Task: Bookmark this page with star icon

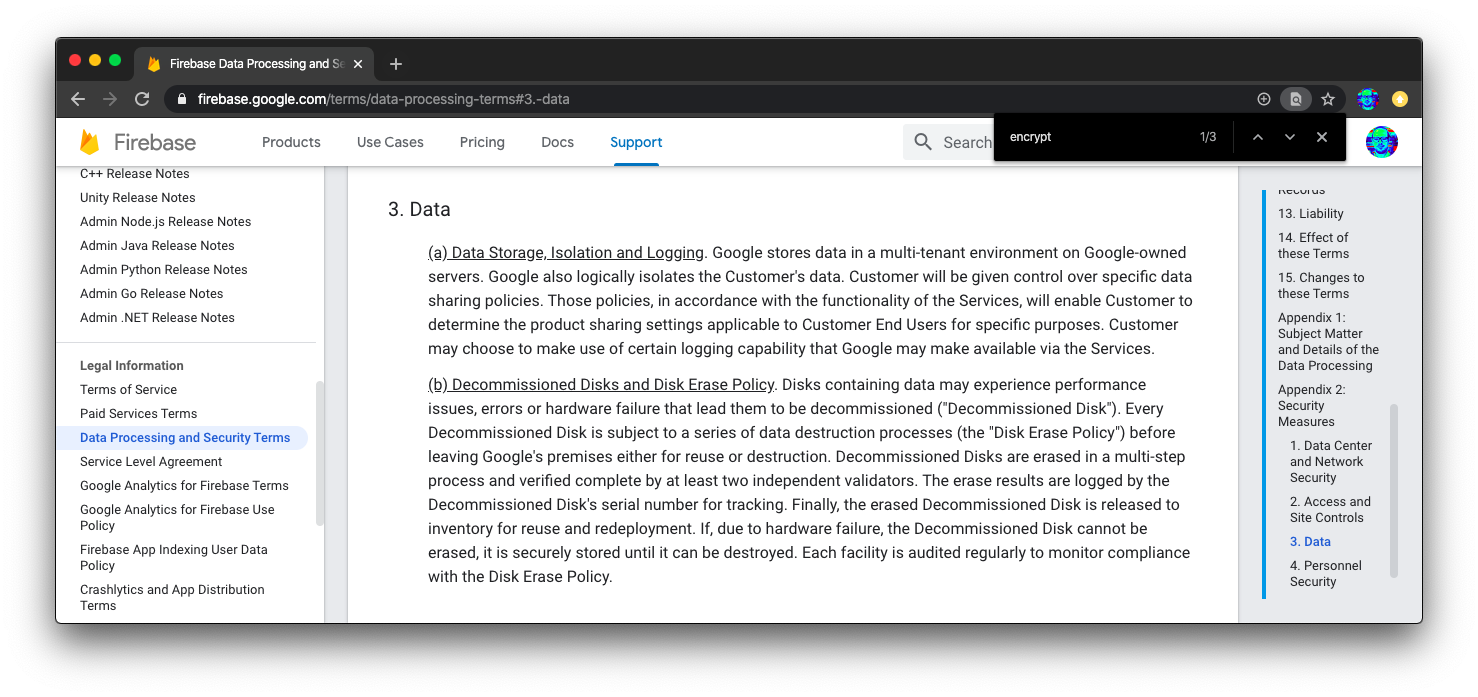Action: pos(1328,99)
